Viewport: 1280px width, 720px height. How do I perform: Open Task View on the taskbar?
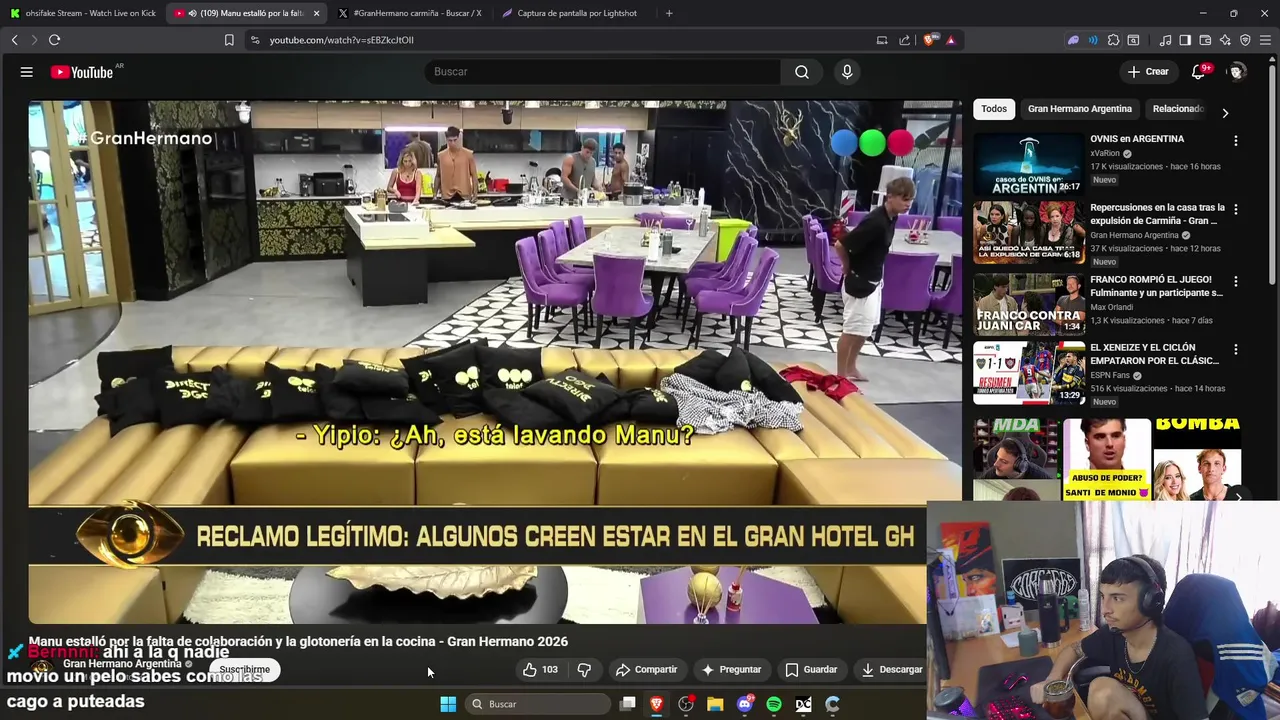pyautogui.click(x=628, y=704)
